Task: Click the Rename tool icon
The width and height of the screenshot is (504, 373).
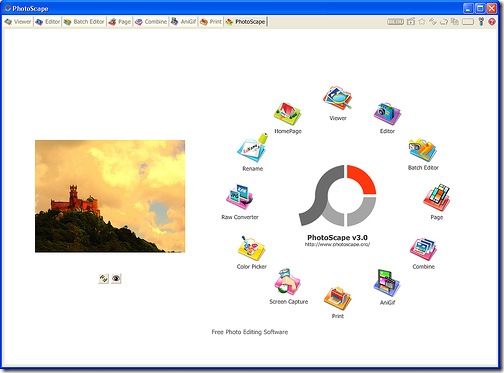Action: click(x=253, y=149)
